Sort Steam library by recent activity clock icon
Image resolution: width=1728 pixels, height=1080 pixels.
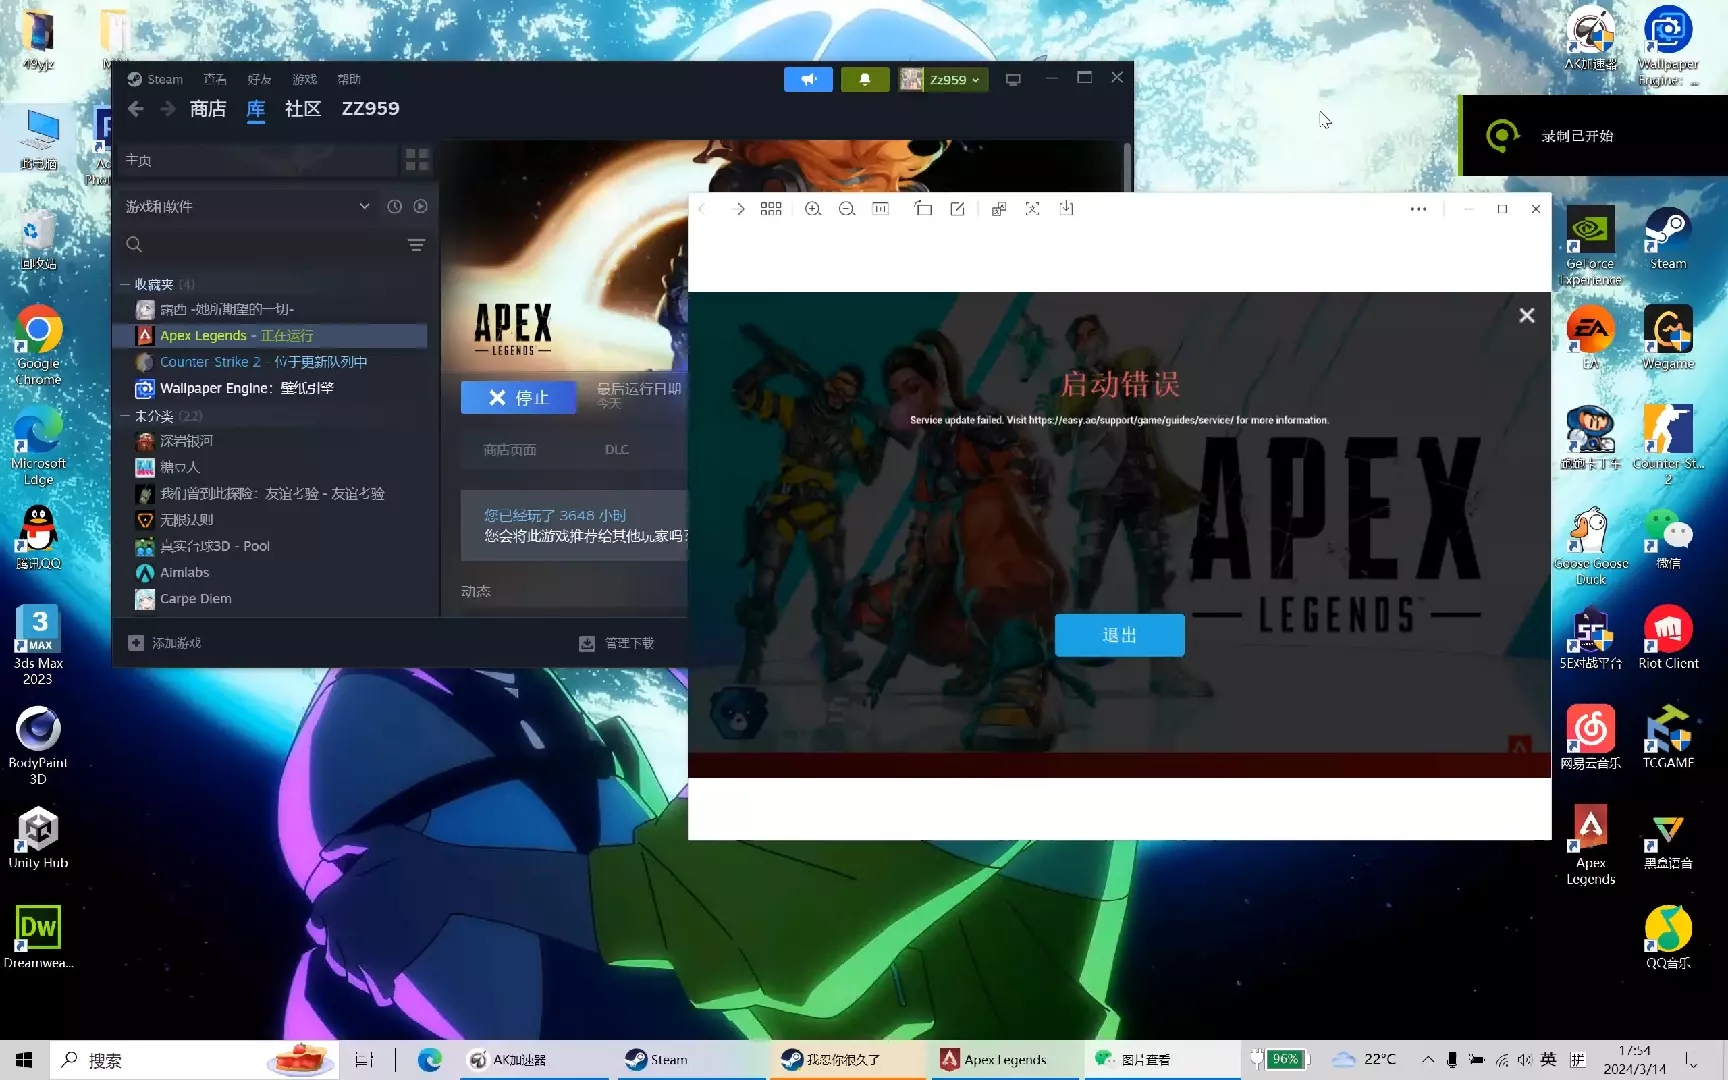coord(395,206)
